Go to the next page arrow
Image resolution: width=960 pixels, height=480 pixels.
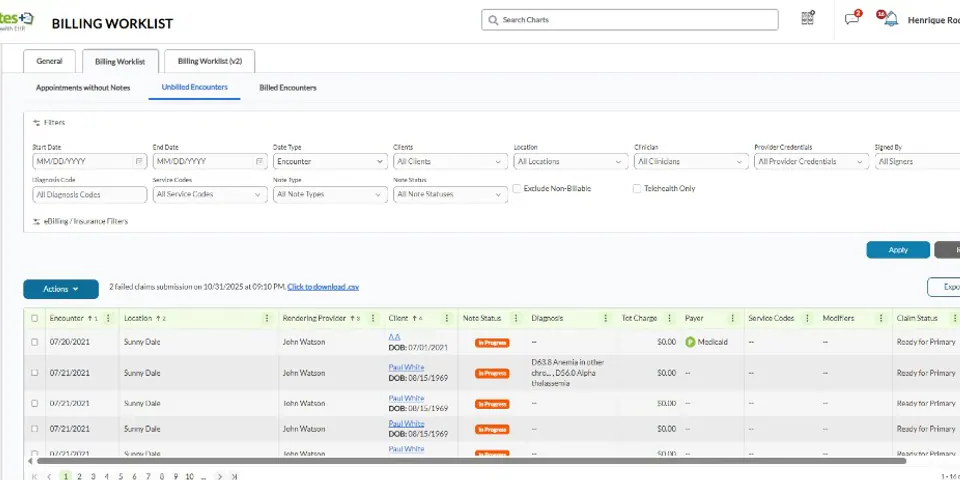point(219,476)
